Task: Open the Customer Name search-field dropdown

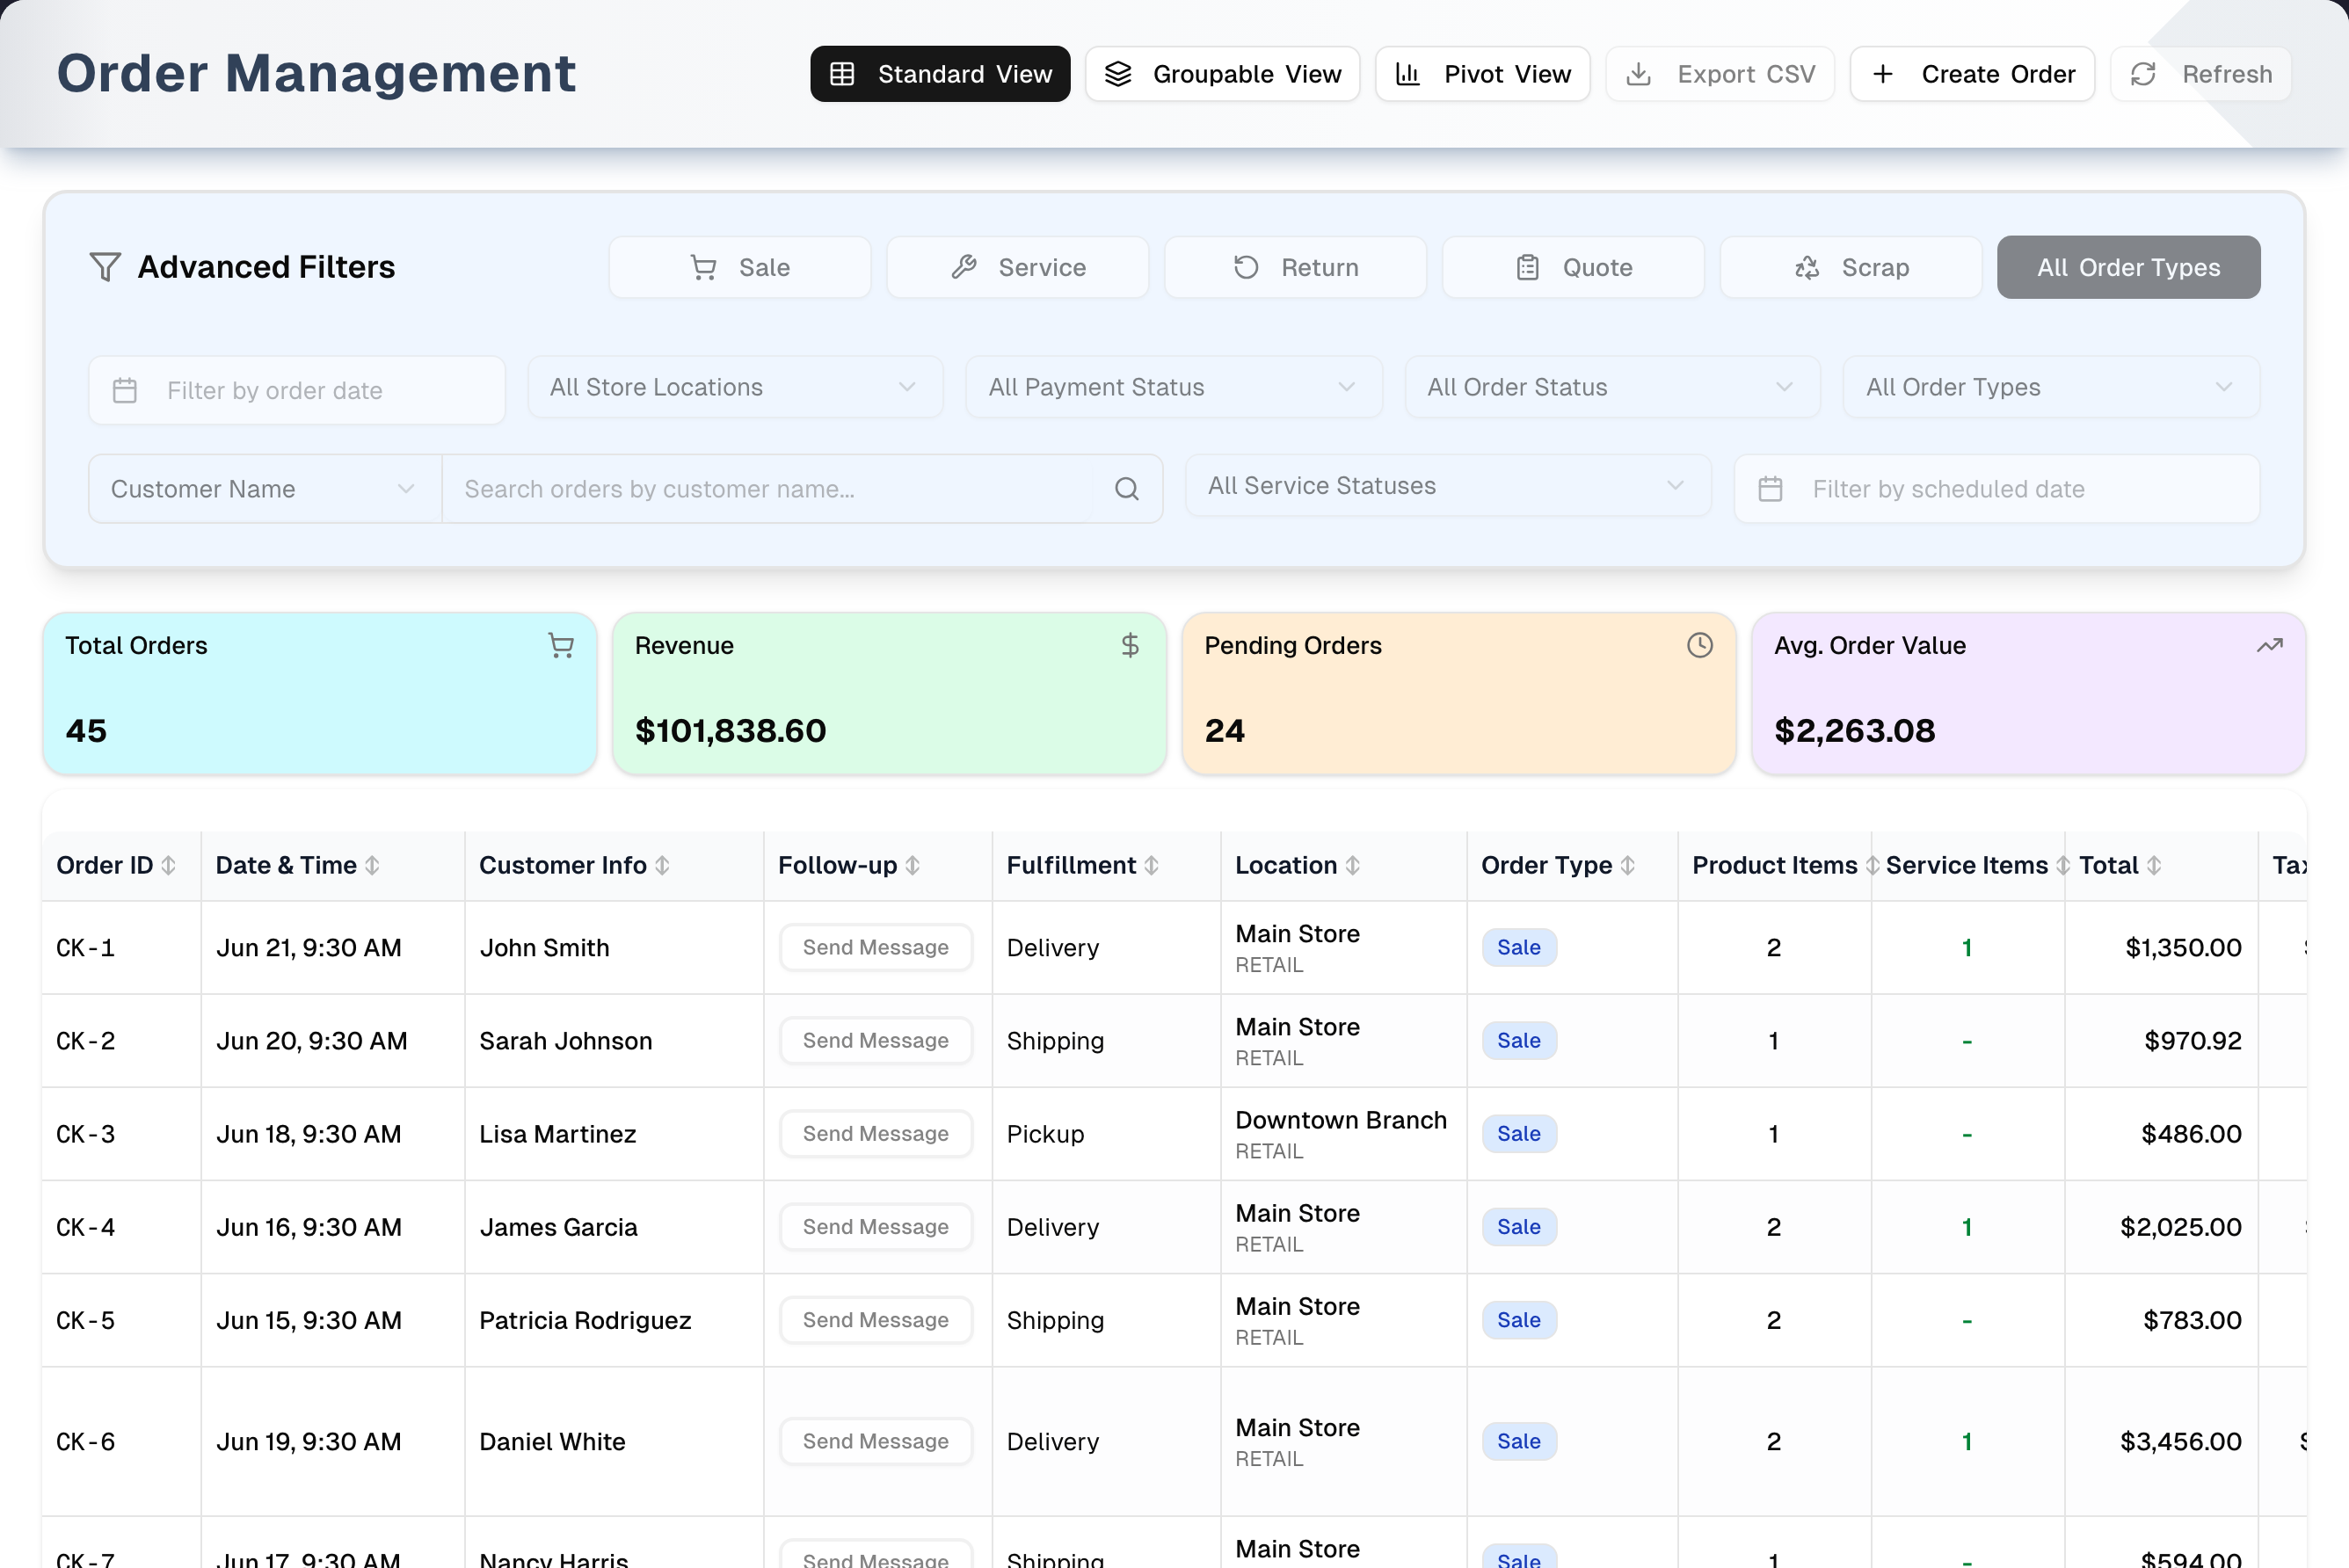Action: click(x=265, y=489)
